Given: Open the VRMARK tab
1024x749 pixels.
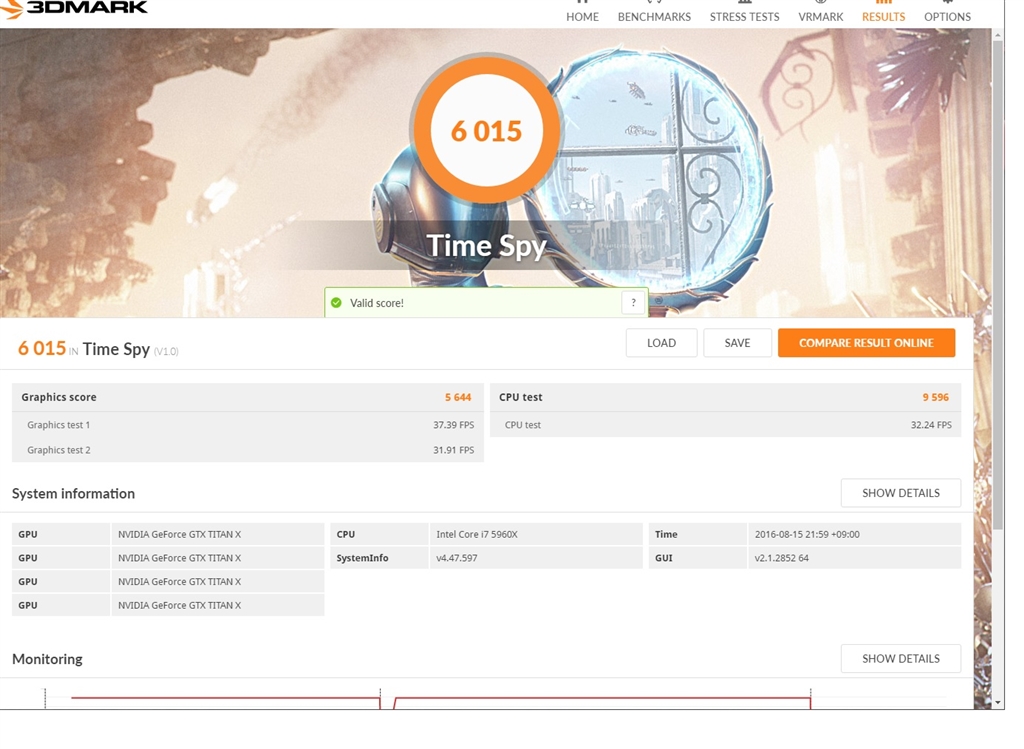Looking at the screenshot, I should coord(820,16).
